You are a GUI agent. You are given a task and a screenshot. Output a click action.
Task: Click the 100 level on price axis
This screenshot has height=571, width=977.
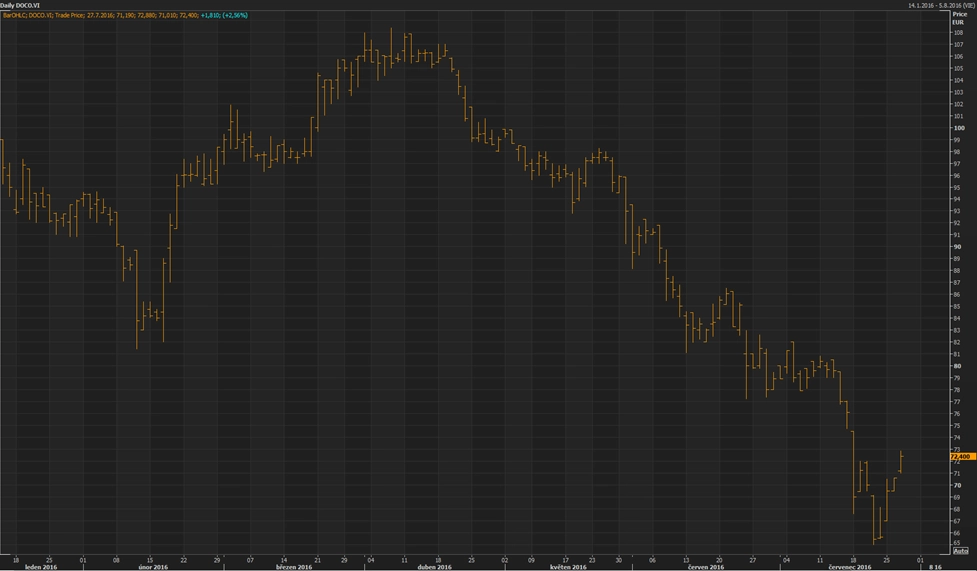[959, 128]
